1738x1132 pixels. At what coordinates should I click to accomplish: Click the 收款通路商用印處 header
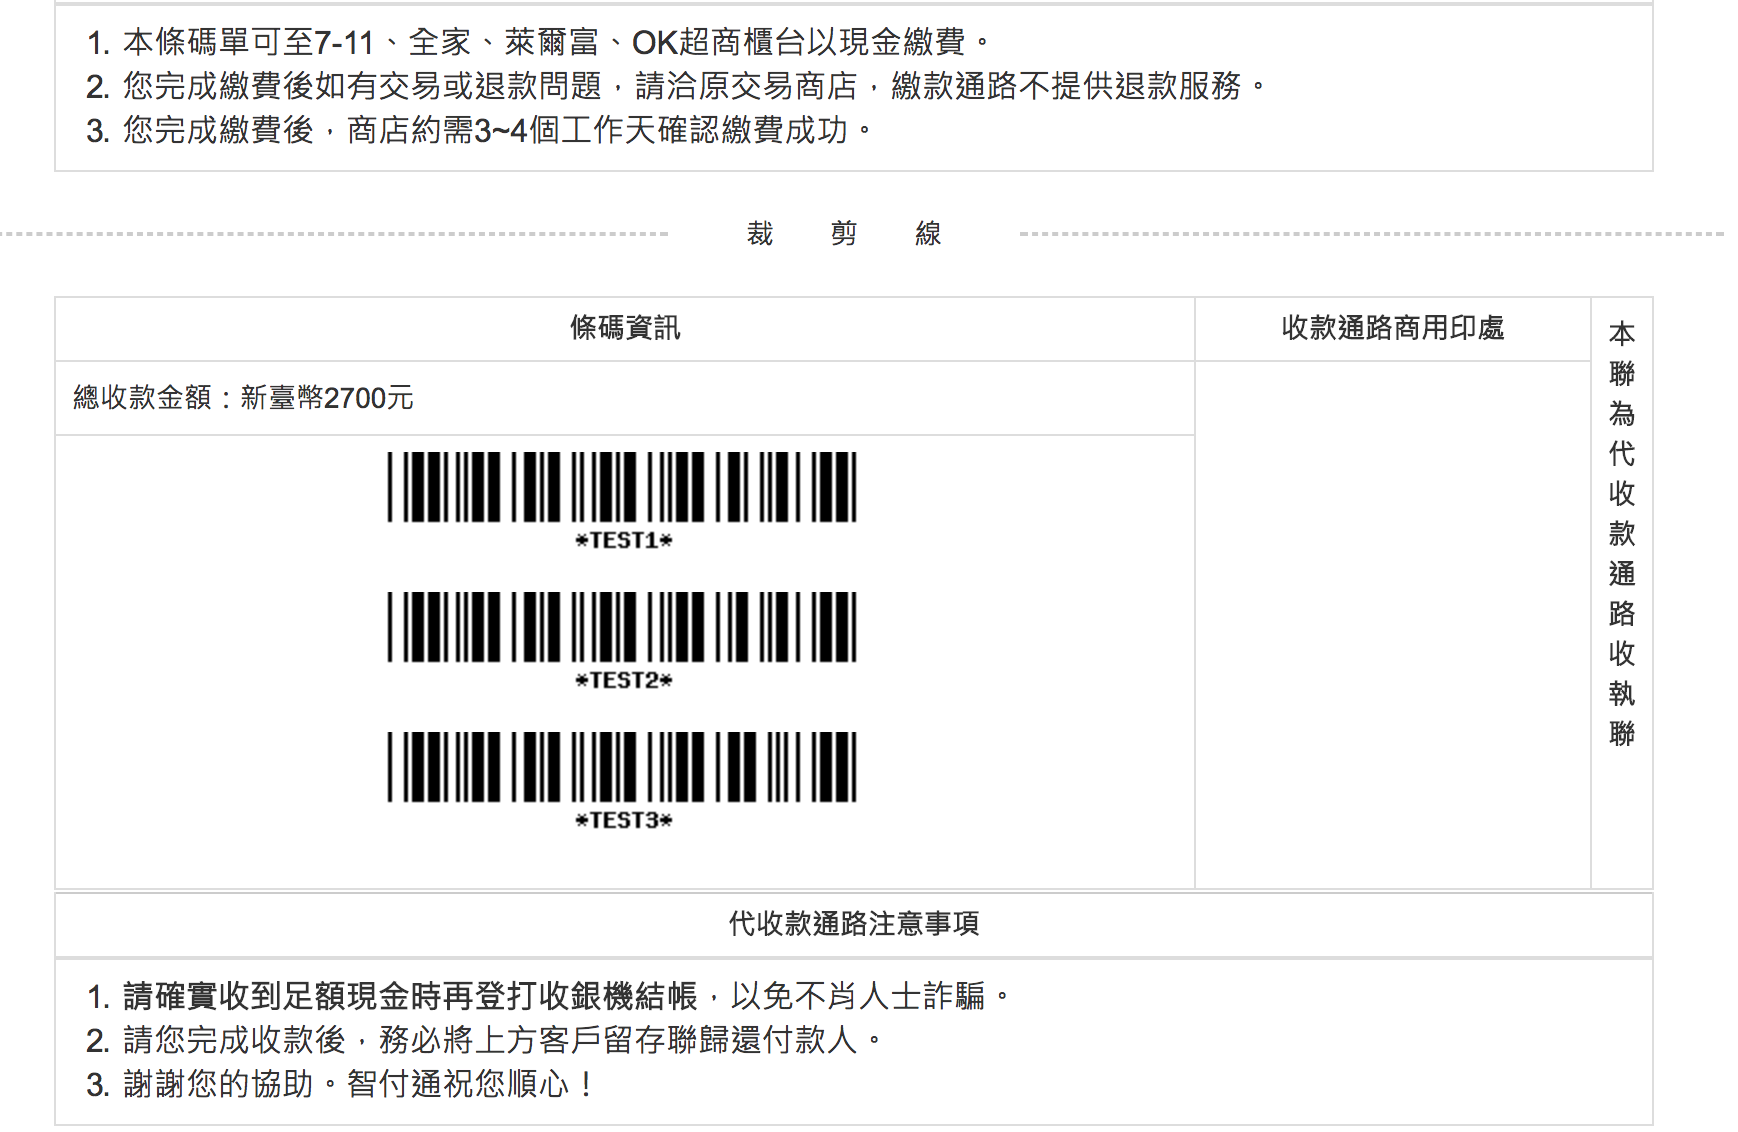[1393, 328]
